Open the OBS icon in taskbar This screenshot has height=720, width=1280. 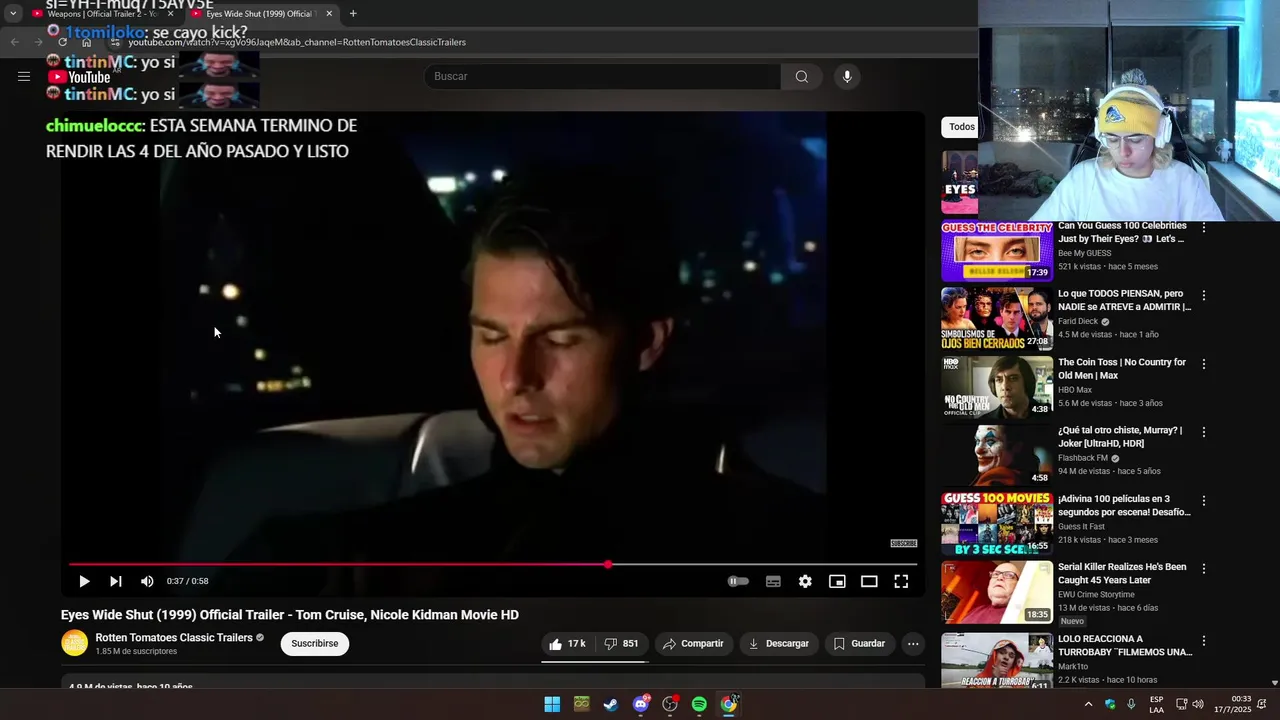click(x=670, y=704)
